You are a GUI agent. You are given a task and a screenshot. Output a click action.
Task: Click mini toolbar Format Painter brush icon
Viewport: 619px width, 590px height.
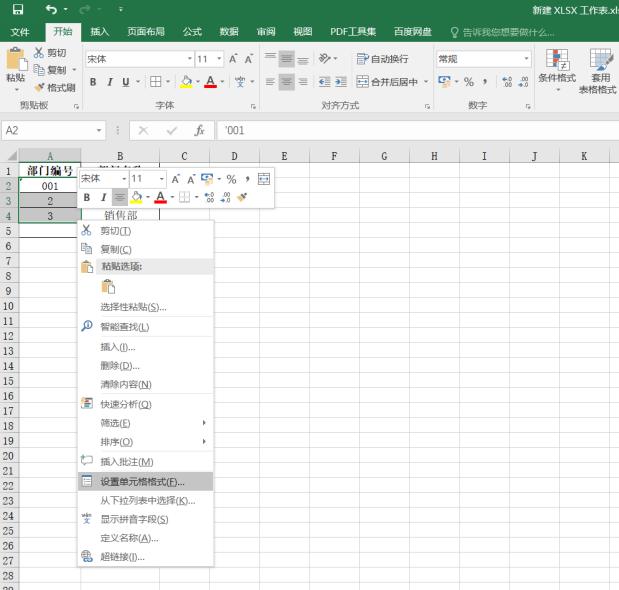(x=242, y=197)
